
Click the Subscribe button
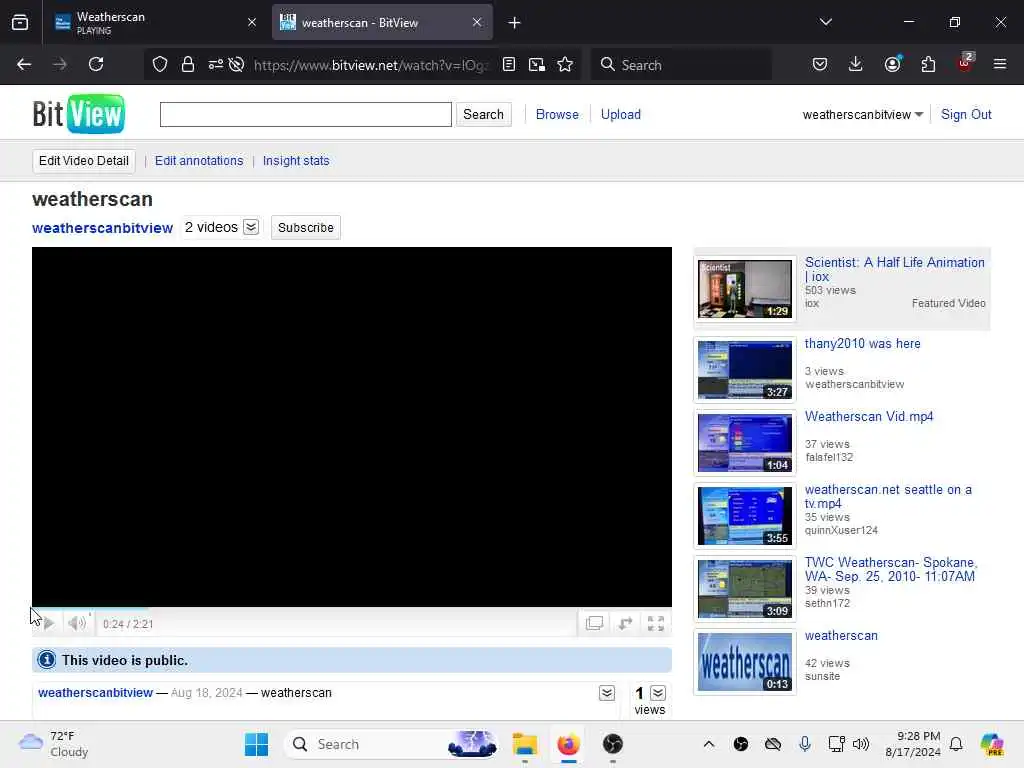306,227
